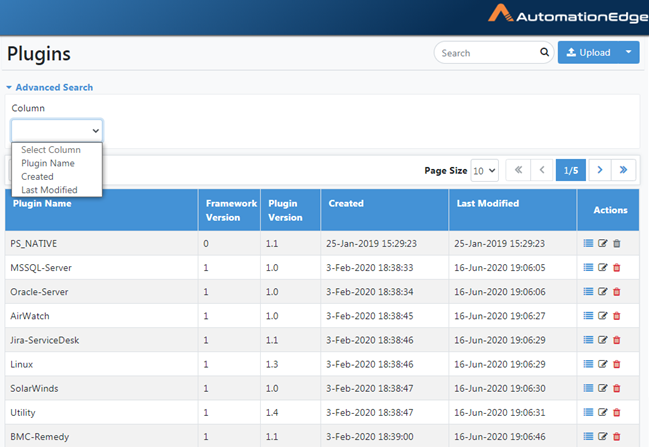Jump to last page of results
Screen dimensions: 649x447
(x=623, y=170)
